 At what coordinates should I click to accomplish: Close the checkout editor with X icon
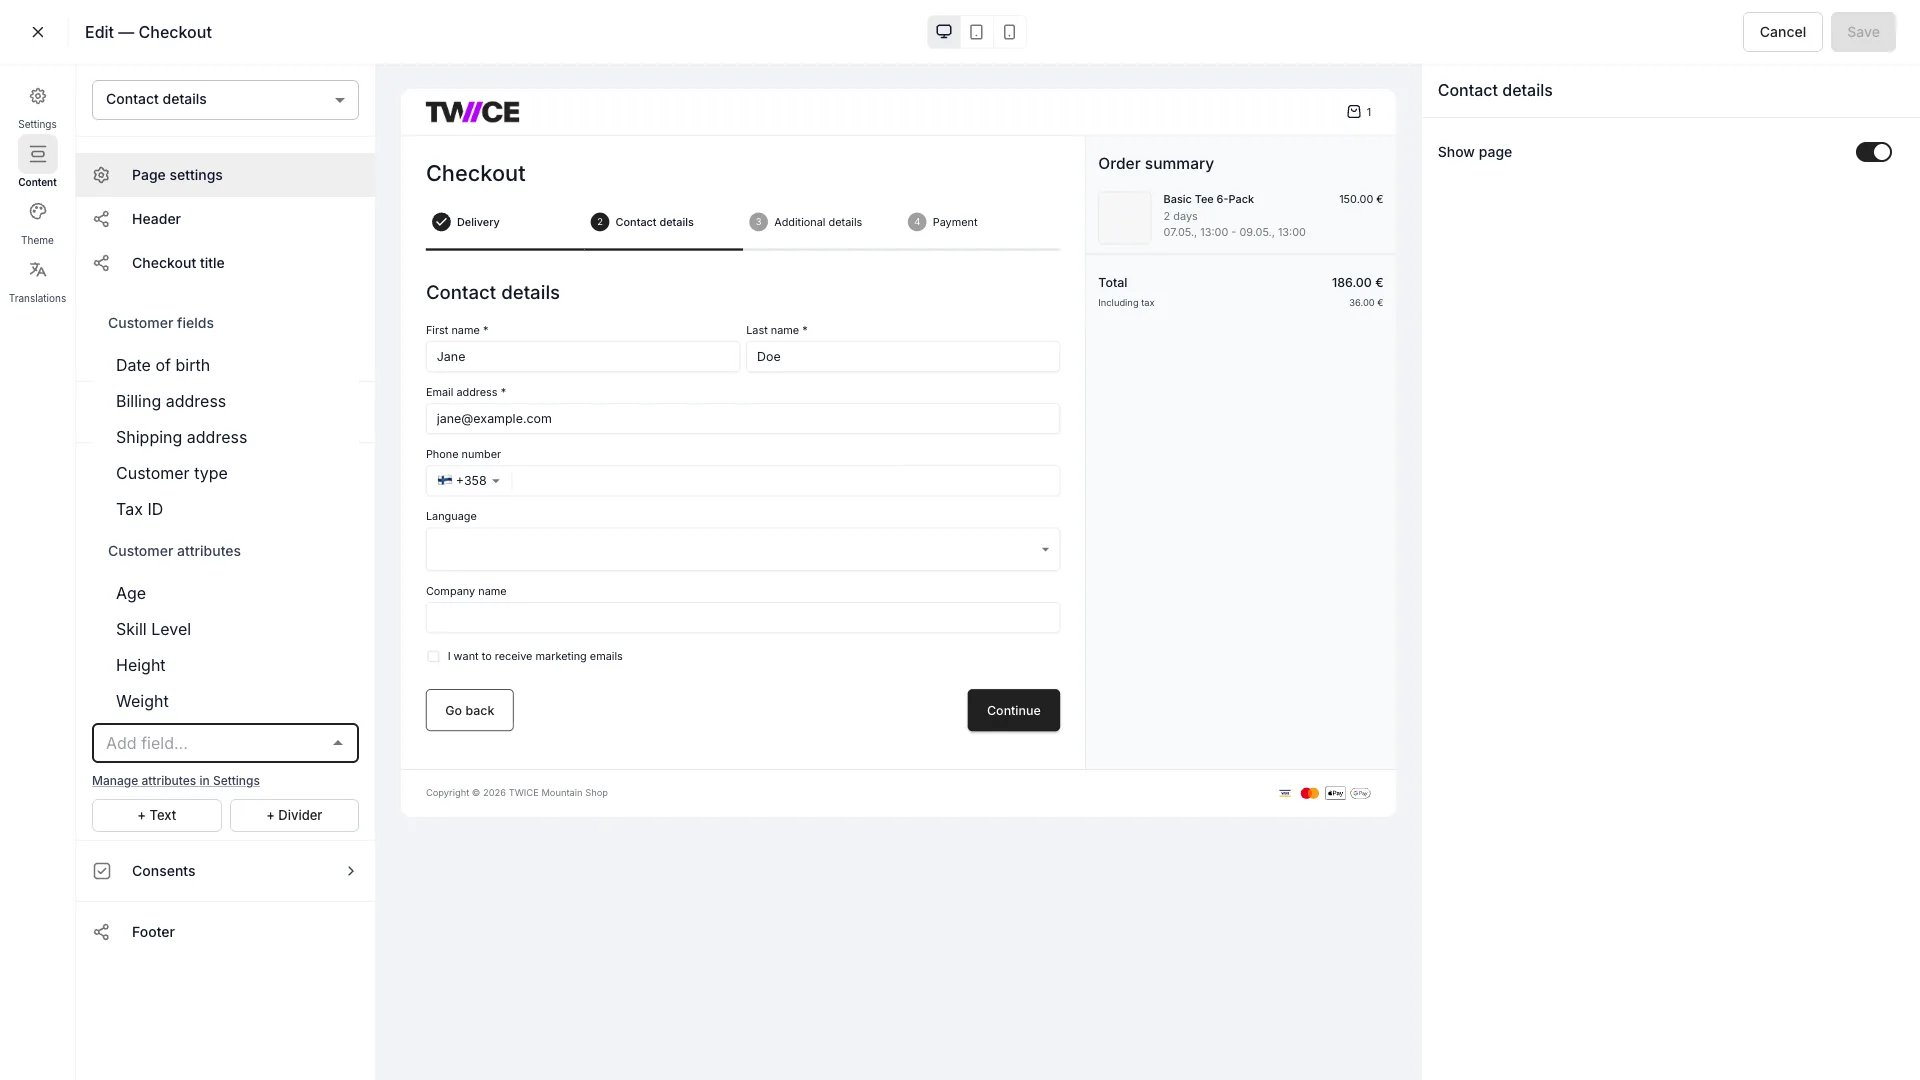[38, 32]
